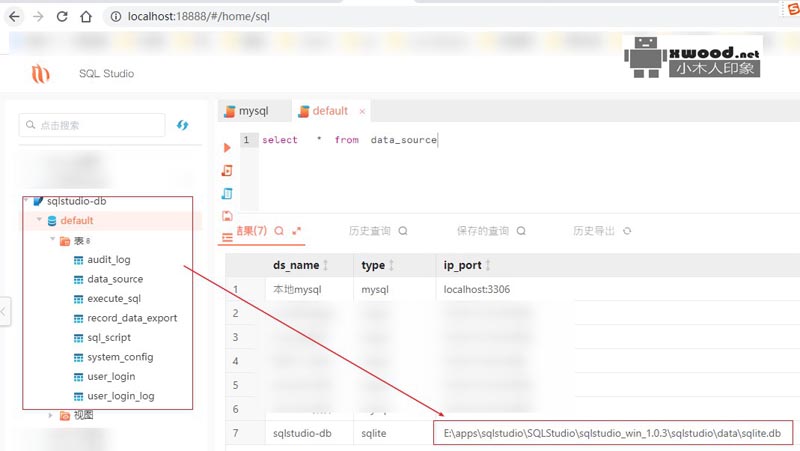The height and width of the screenshot is (451, 800).
Task: Select the default database in tree
Action: point(77,220)
